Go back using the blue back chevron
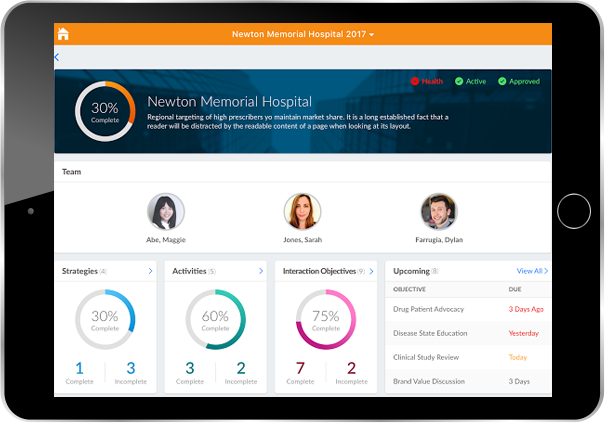This screenshot has height=423, width=605. tap(57, 58)
